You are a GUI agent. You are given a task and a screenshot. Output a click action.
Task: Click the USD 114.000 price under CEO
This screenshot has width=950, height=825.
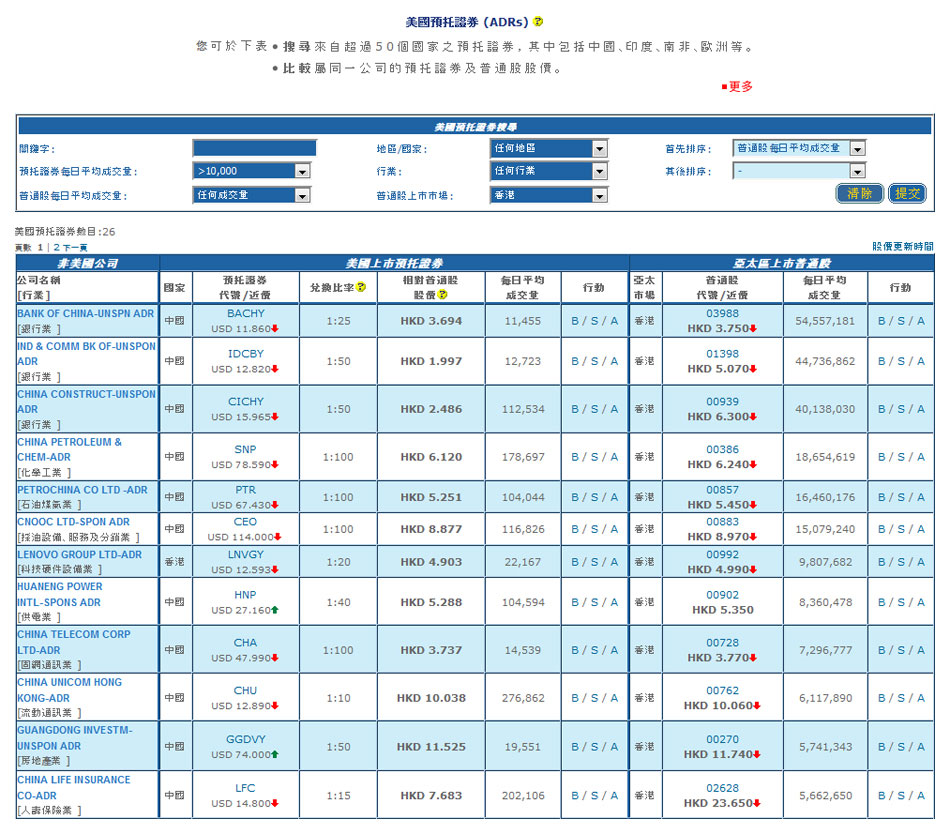click(241, 537)
